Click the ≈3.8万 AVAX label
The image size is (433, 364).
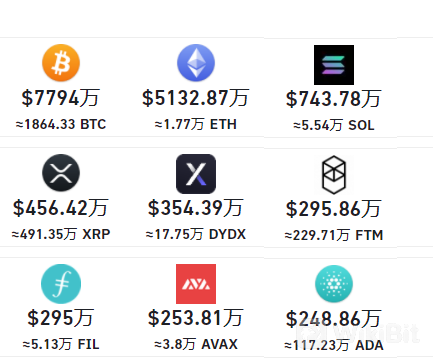(x=196, y=344)
